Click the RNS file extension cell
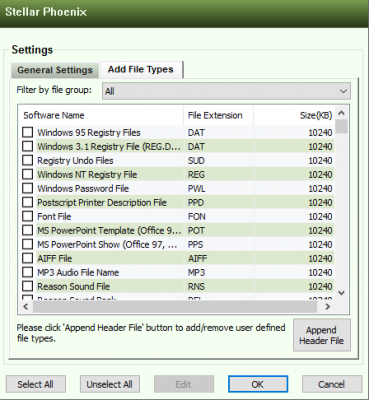369x400 pixels. 218,287
